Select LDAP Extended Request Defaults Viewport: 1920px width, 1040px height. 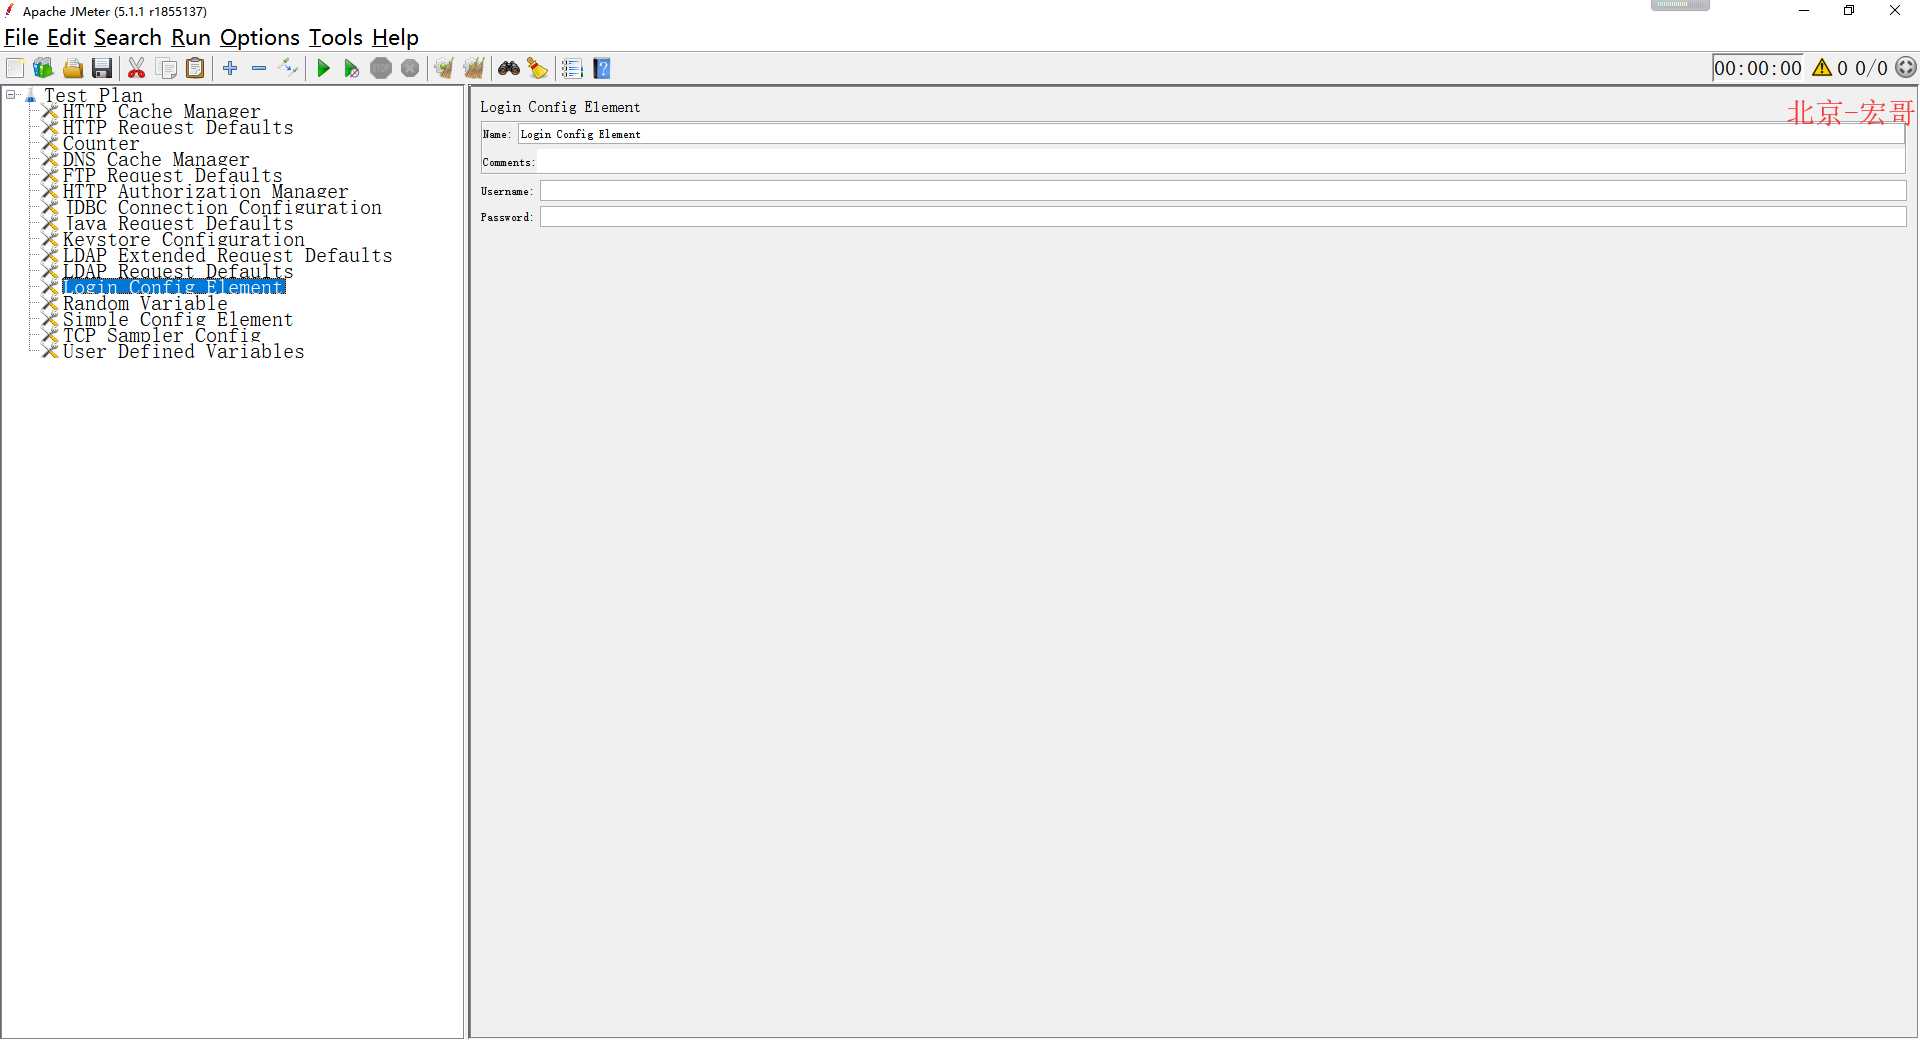pyautogui.click(x=227, y=256)
